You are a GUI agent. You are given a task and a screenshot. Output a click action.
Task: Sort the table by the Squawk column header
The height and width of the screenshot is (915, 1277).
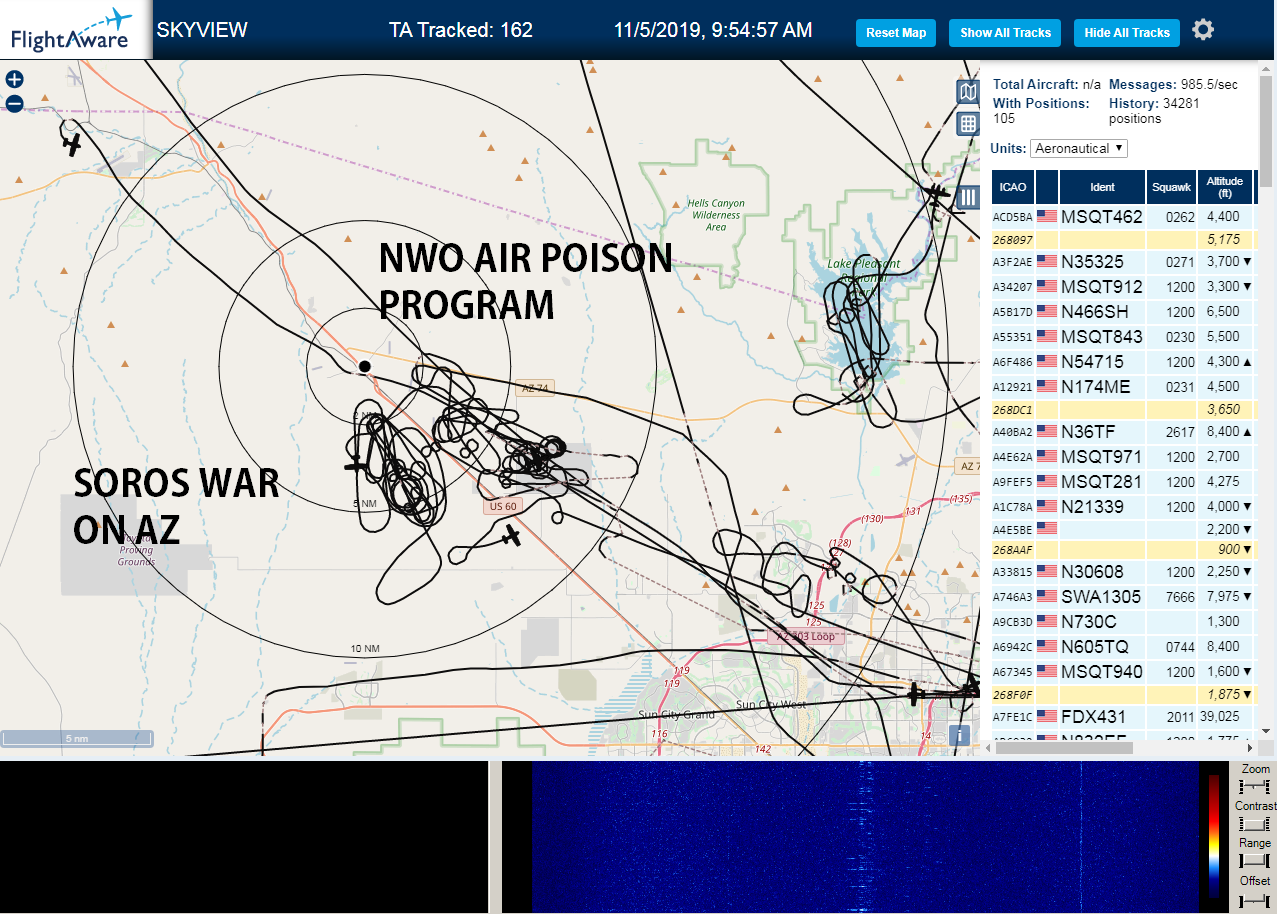pos(1171,187)
